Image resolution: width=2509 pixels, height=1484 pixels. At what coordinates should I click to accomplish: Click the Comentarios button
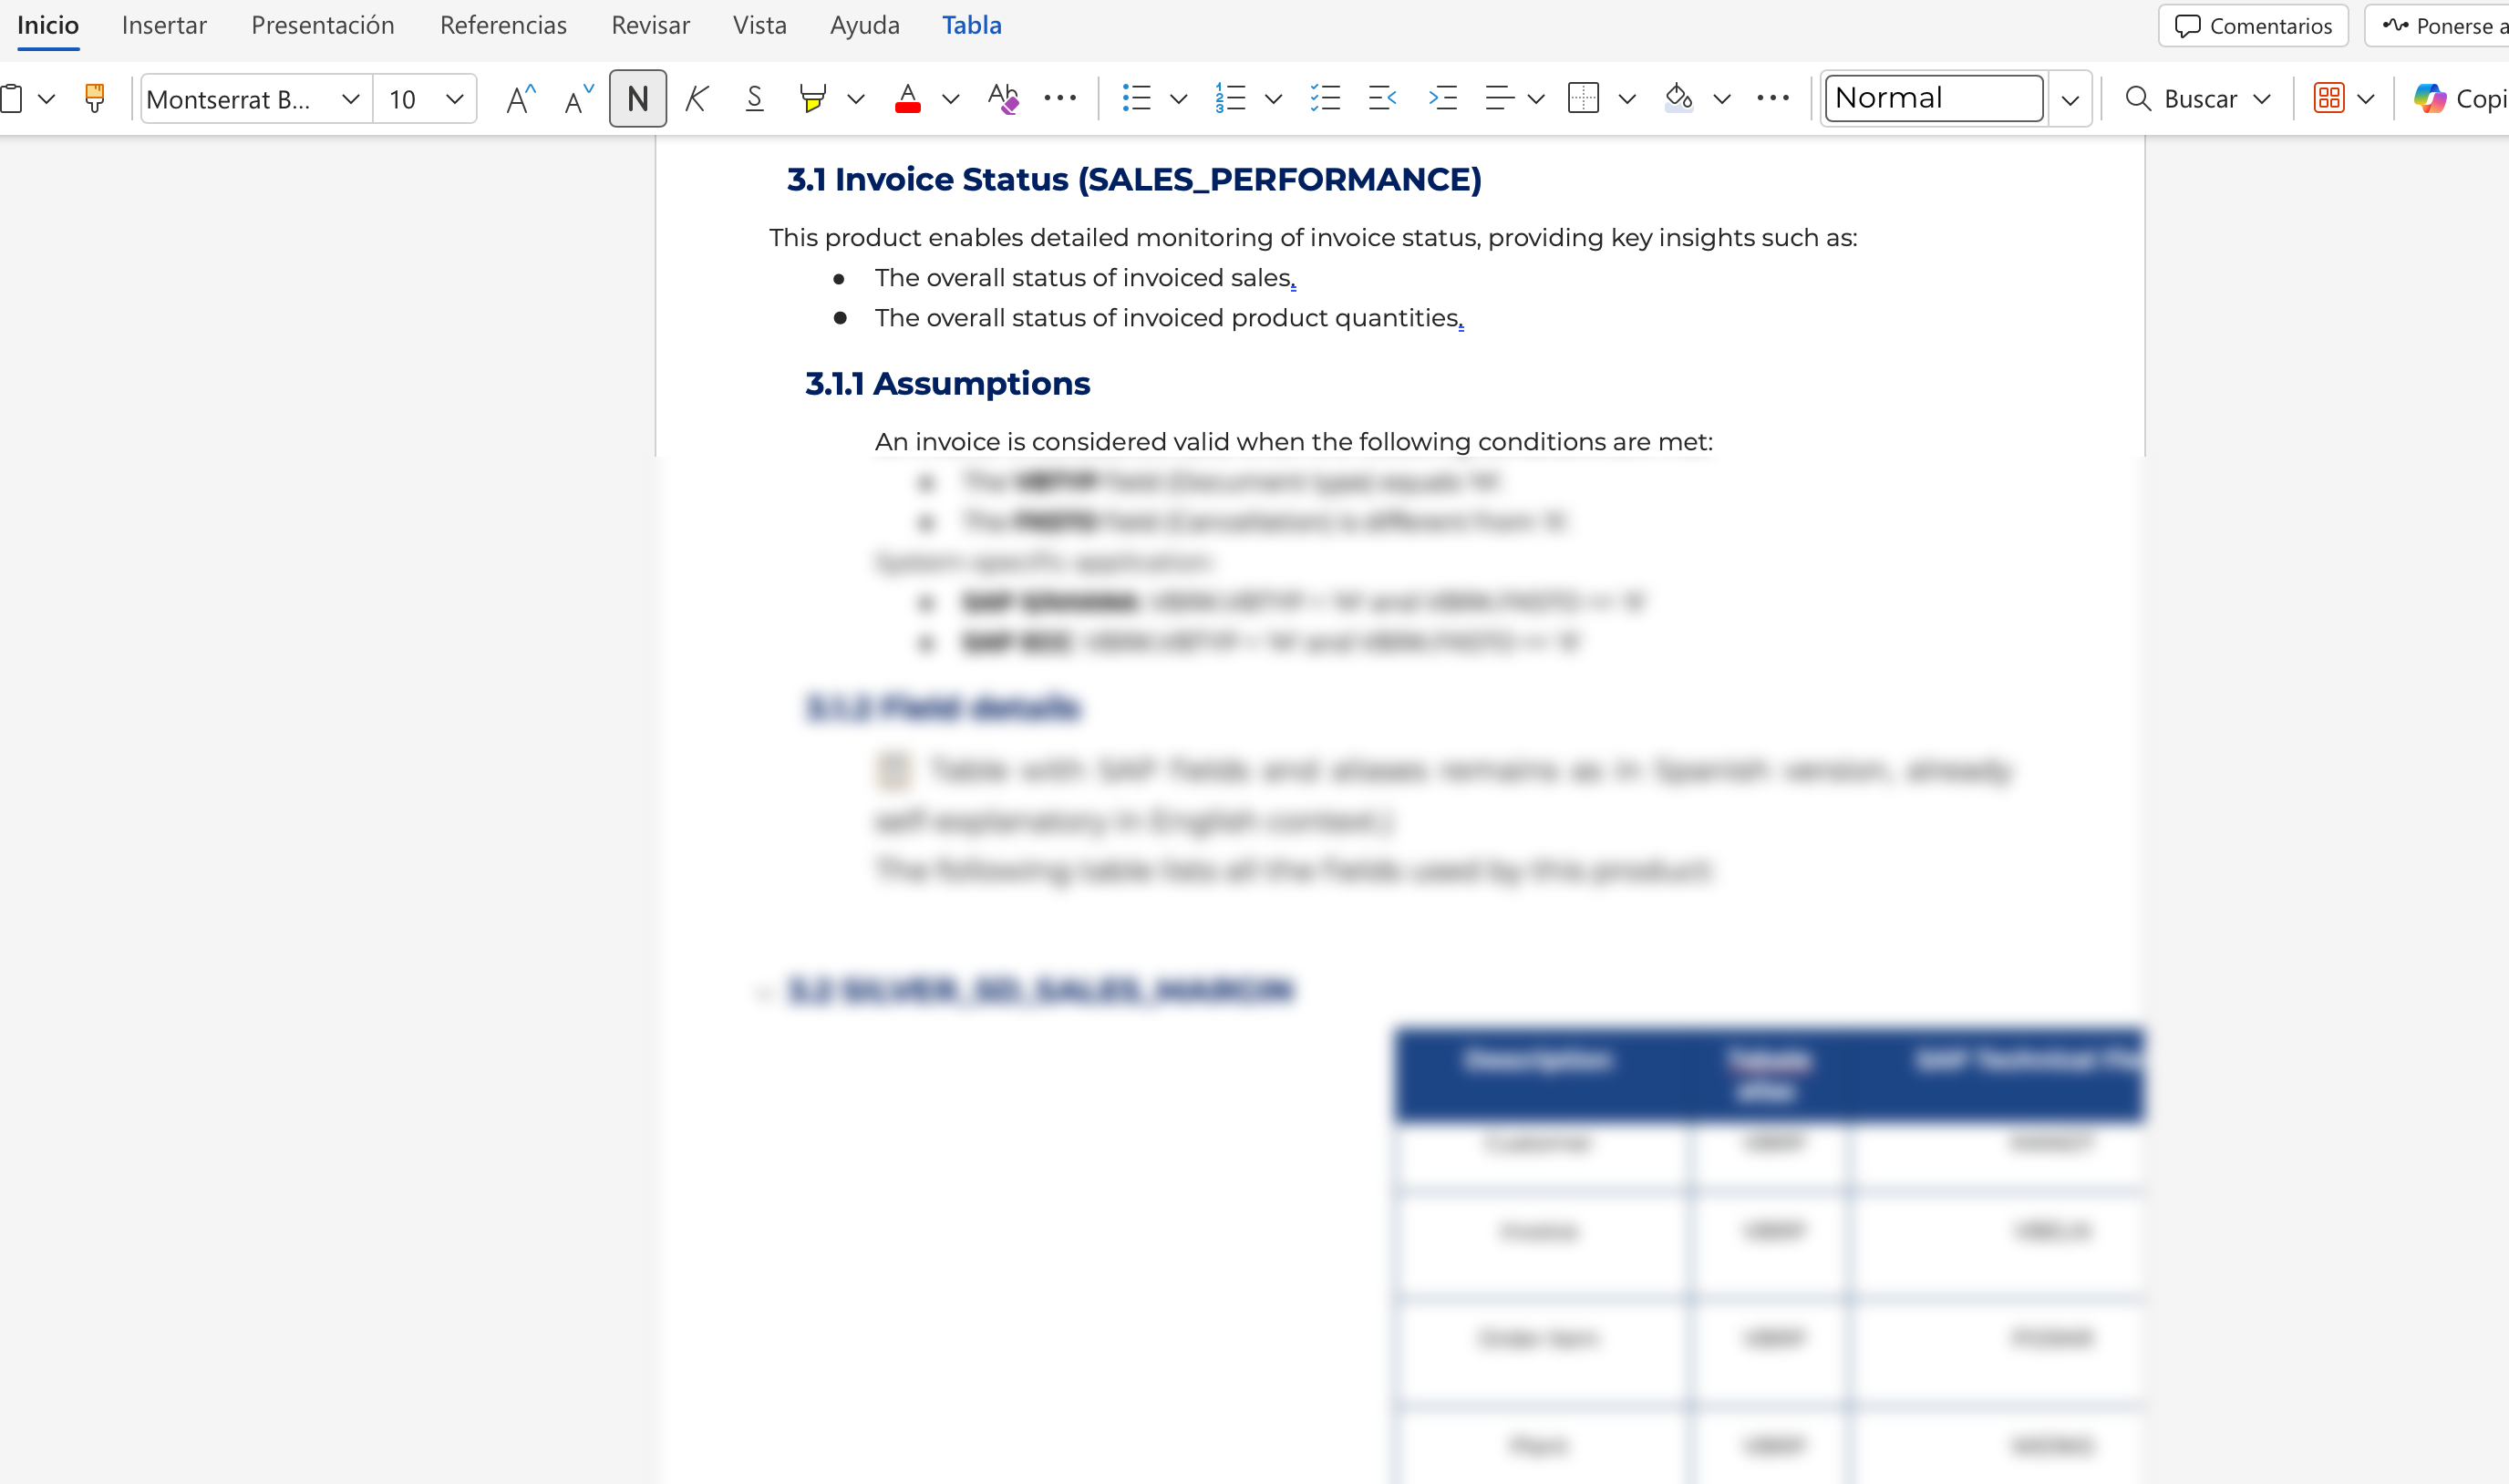click(x=2253, y=26)
